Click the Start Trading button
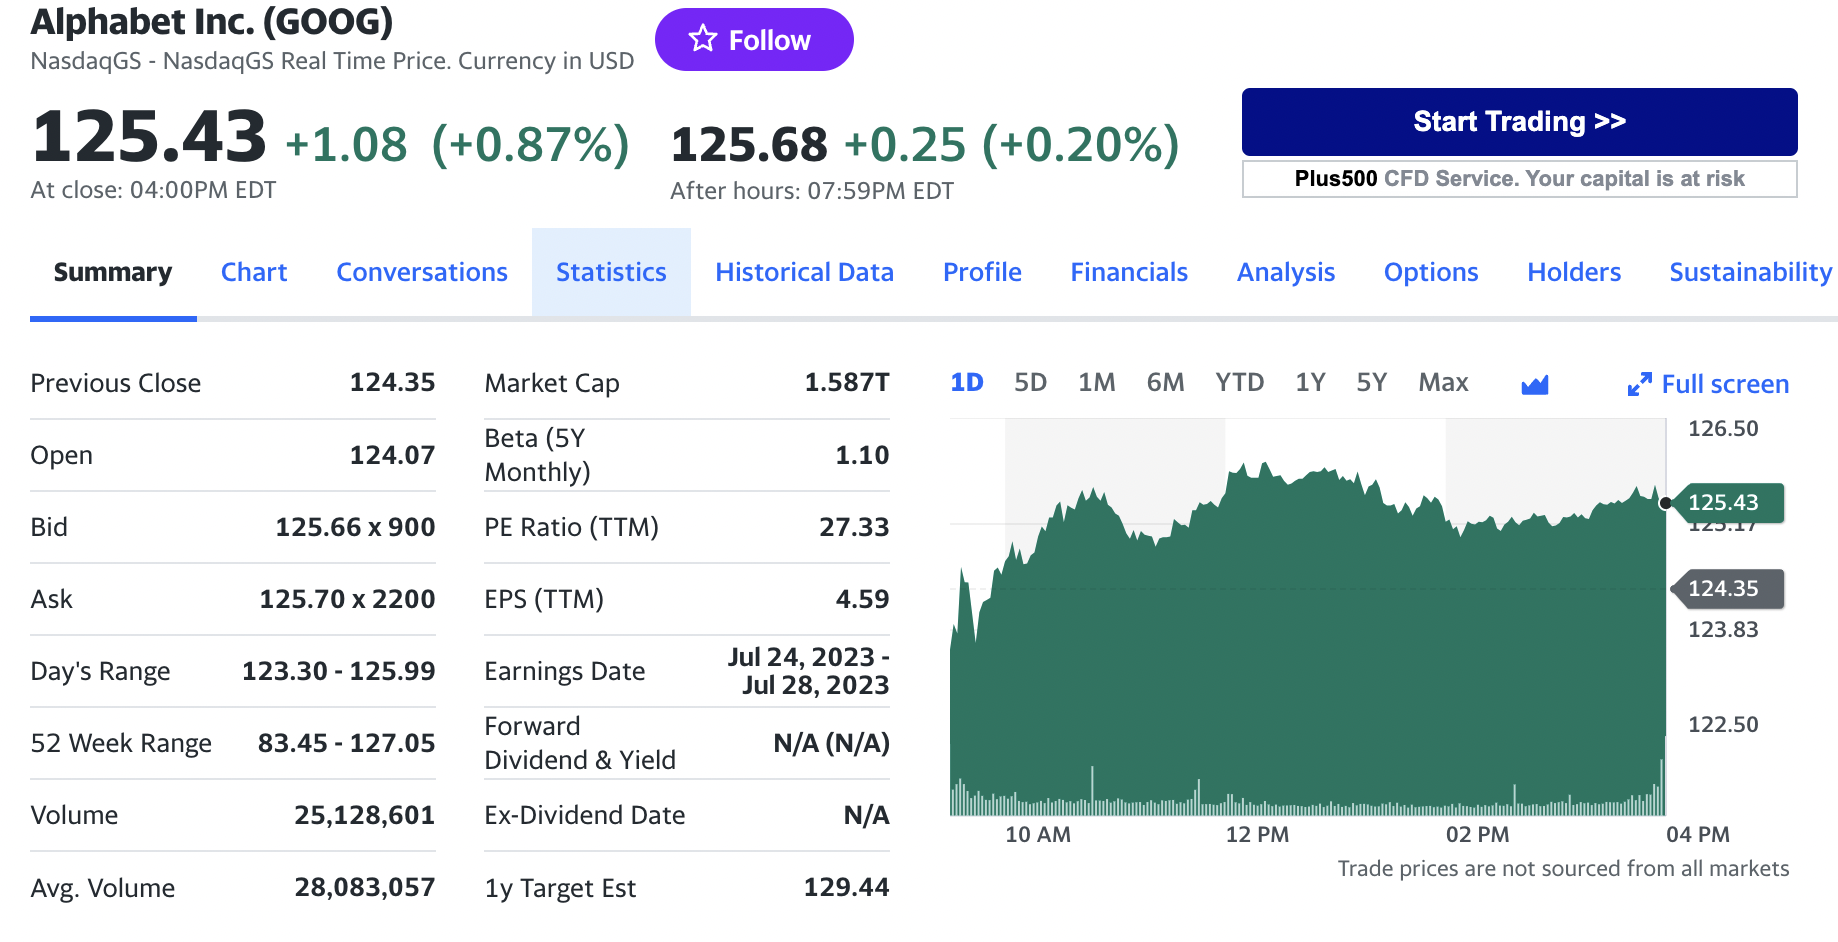Image resolution: width=1838 pixels, height=942 pixels. click(x=1519, y=121)
